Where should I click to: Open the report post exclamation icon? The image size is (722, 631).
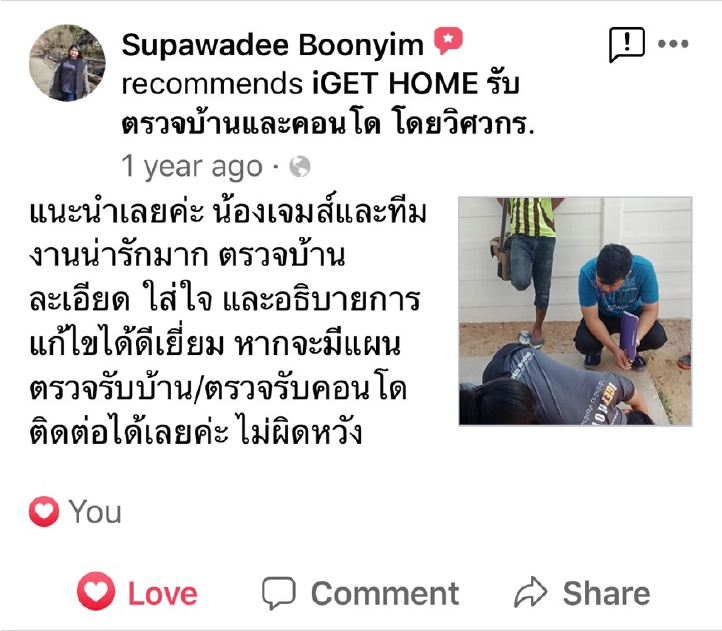coord(626,44)
